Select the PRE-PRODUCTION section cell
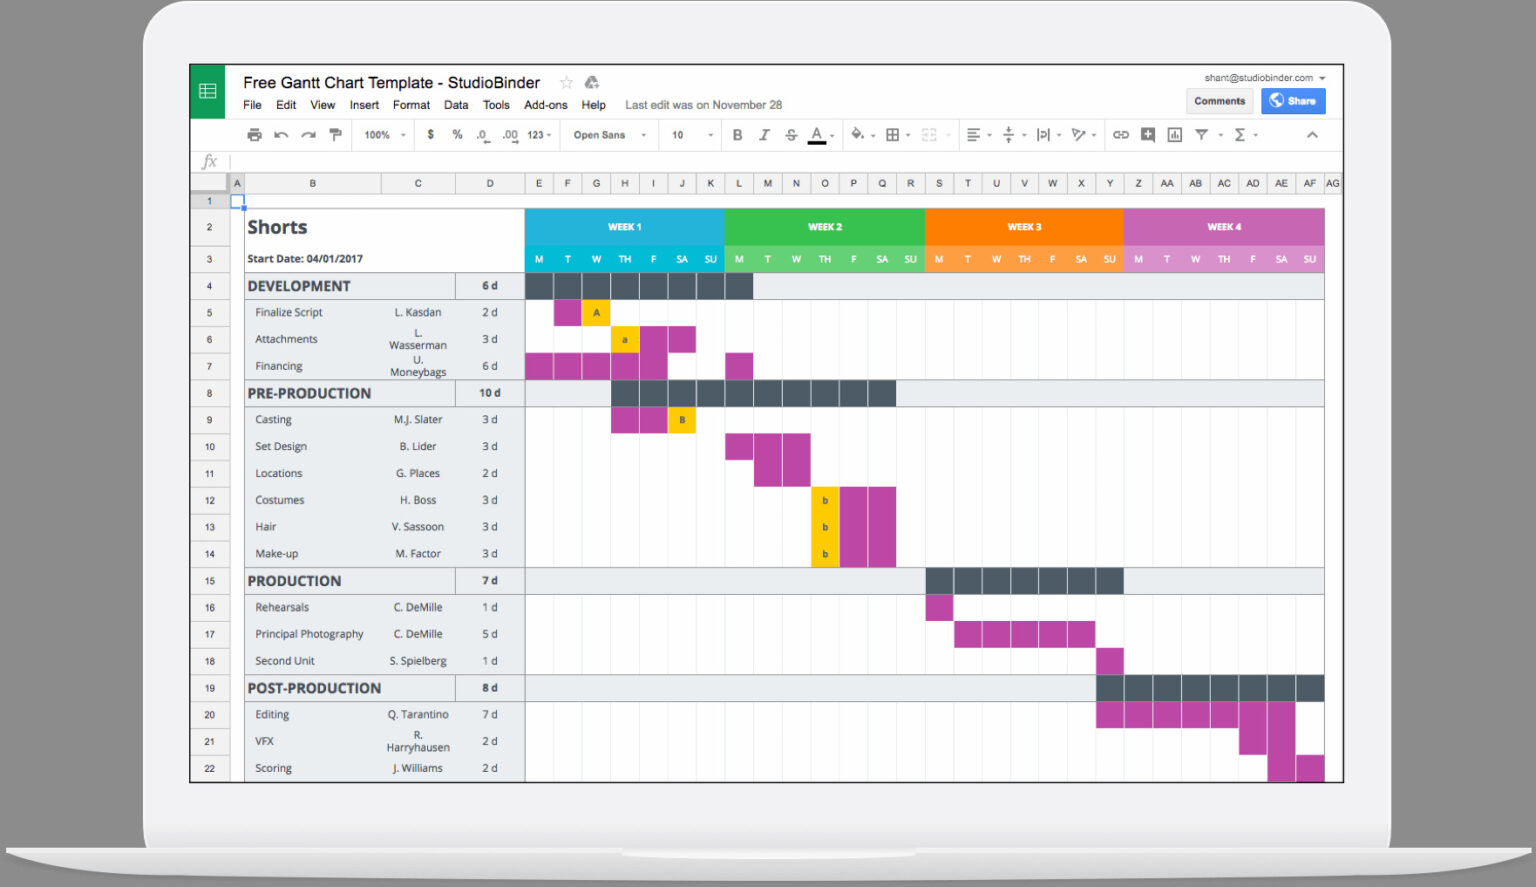 tap(349, 393)
